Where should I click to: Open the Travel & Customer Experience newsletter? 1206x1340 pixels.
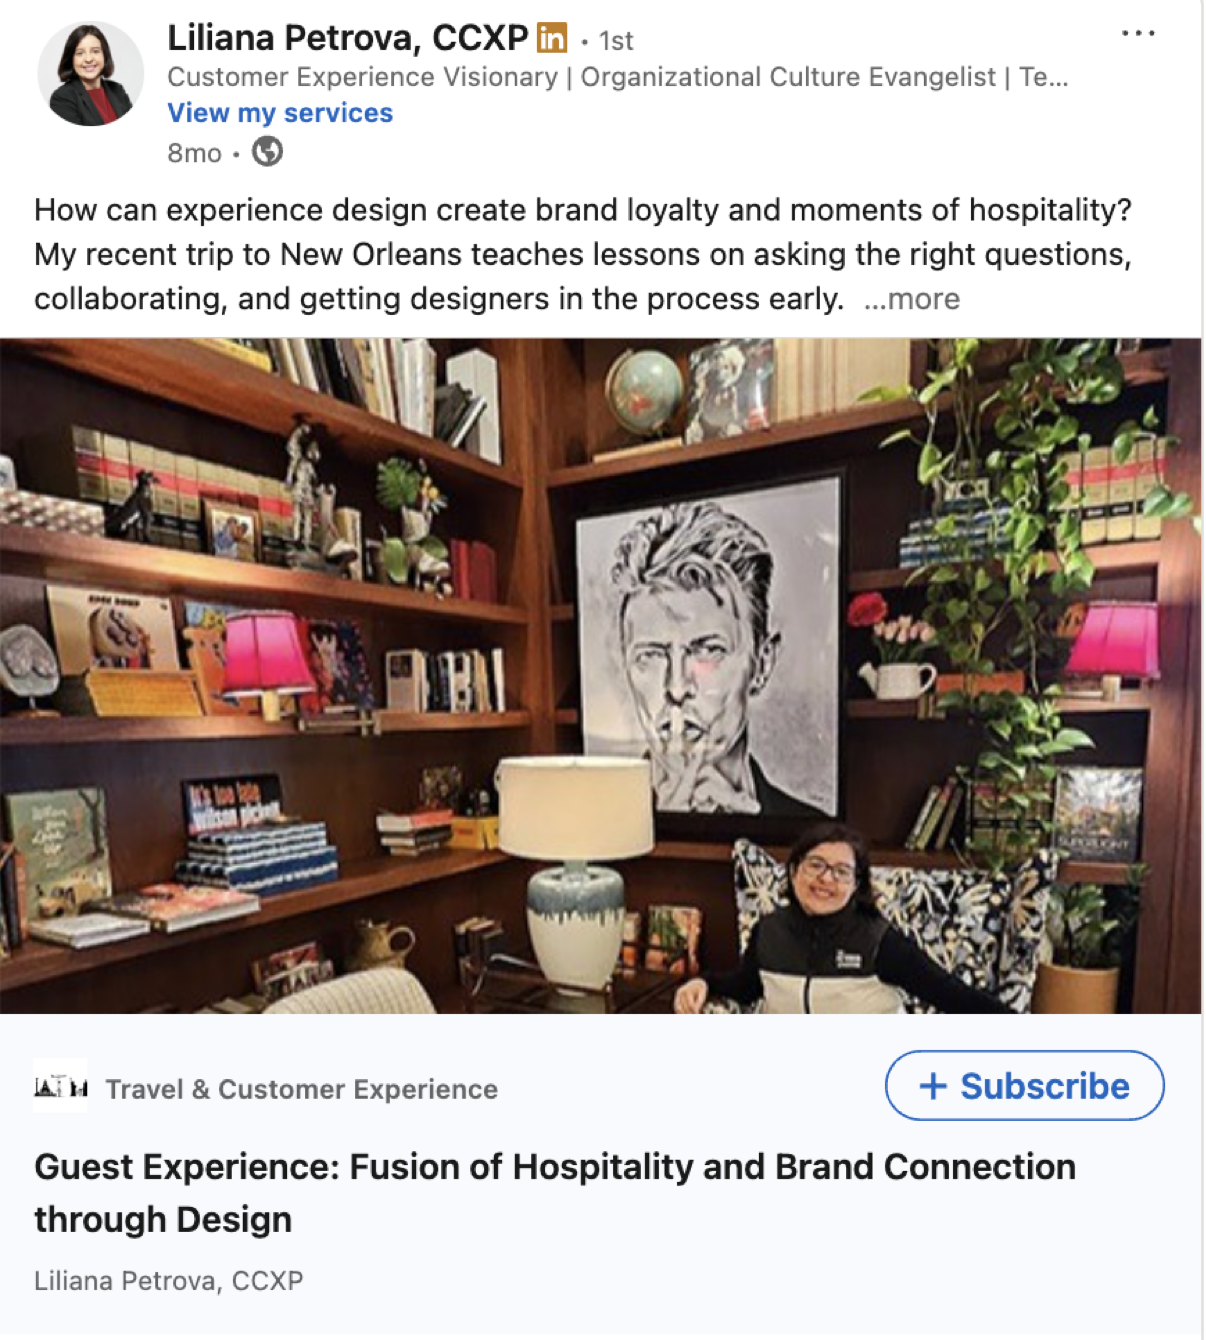pyautogui.click(x=302, y=1089)
